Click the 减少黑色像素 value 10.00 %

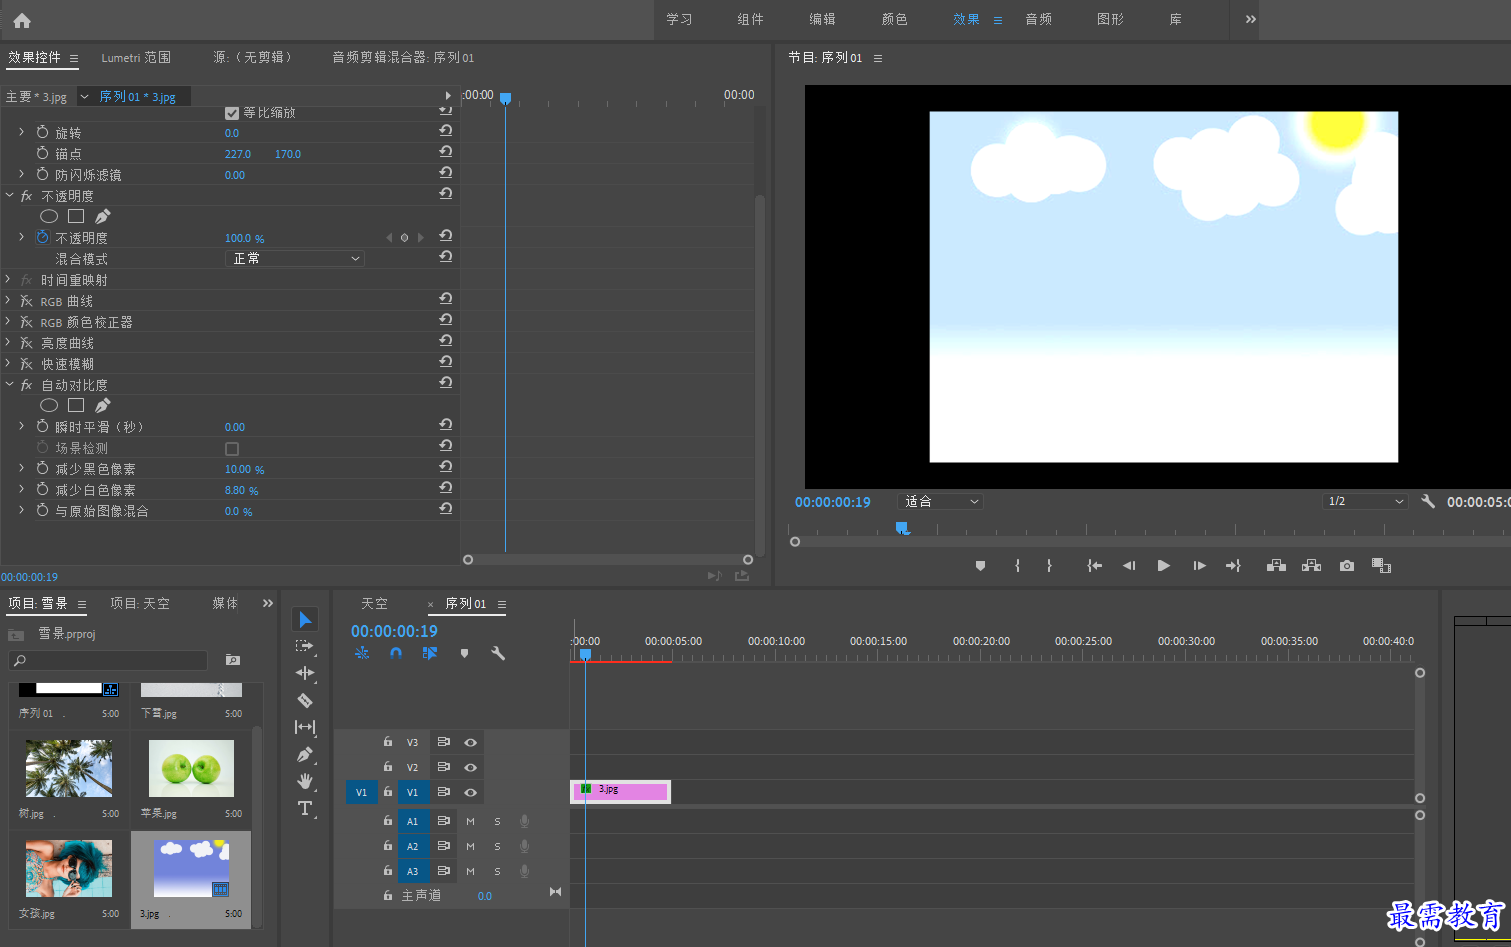pos(244,469)
